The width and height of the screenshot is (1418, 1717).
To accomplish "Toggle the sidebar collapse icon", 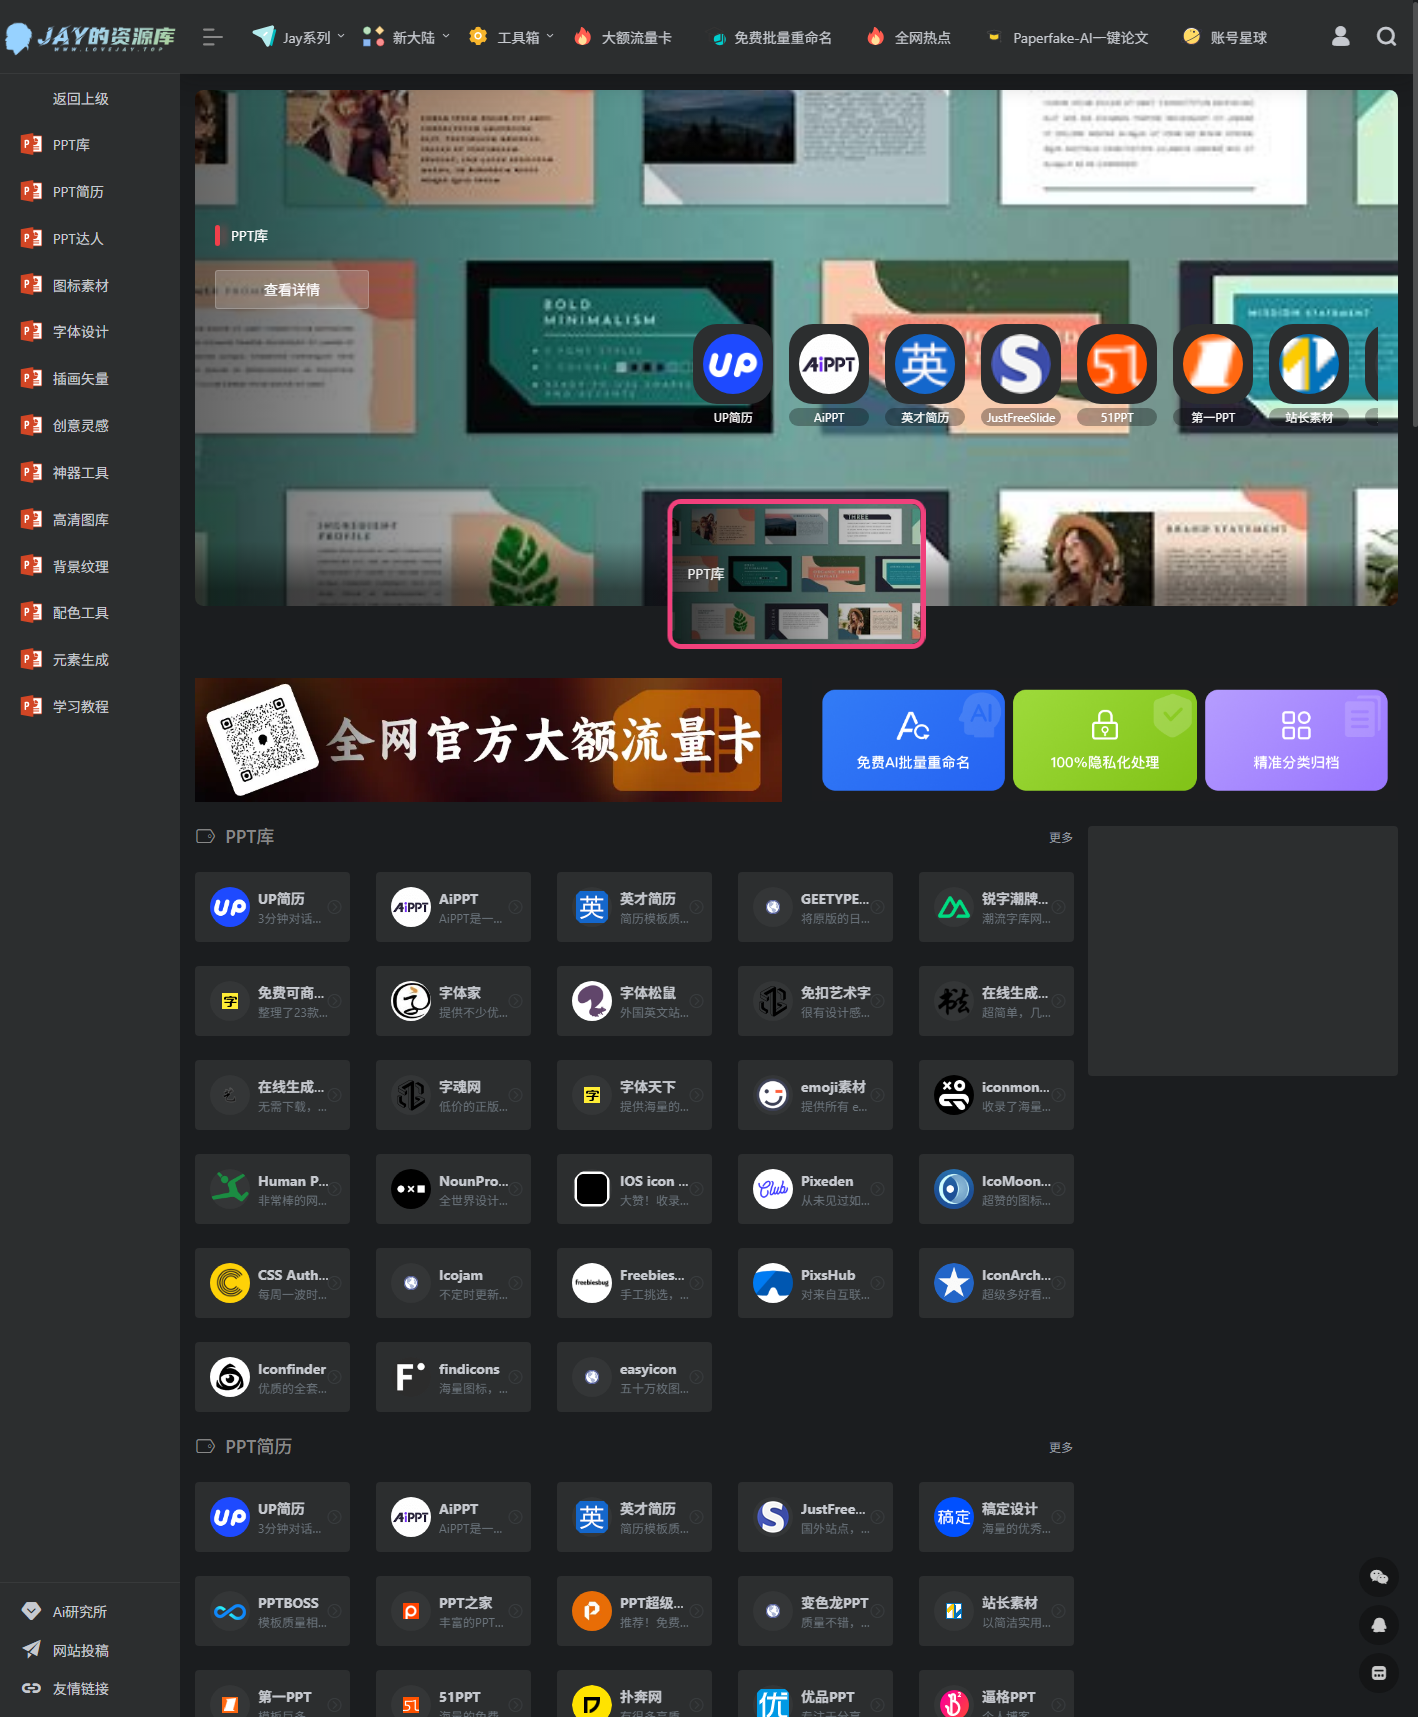I will point(212,37).
